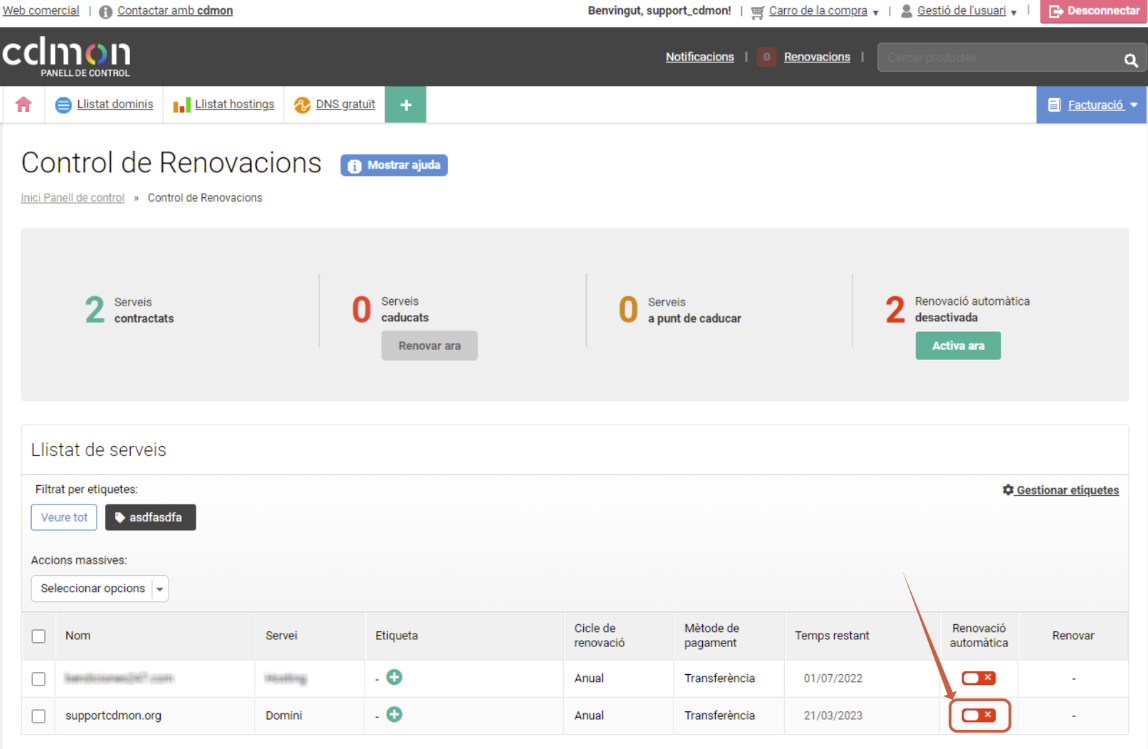Viewport: 1148px width, 749px height.
Task: Add a label to the first service row
Action: coord(394,677)
